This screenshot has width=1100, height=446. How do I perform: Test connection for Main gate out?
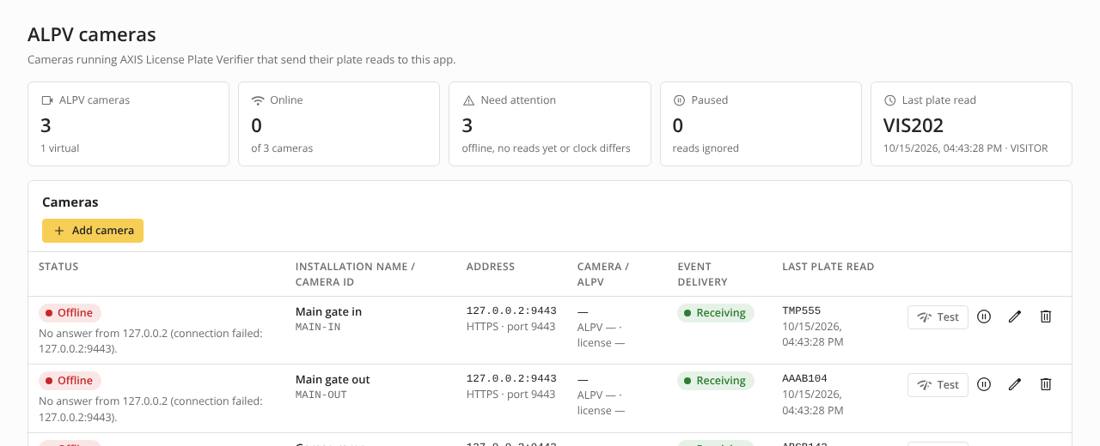click(937, 384)
